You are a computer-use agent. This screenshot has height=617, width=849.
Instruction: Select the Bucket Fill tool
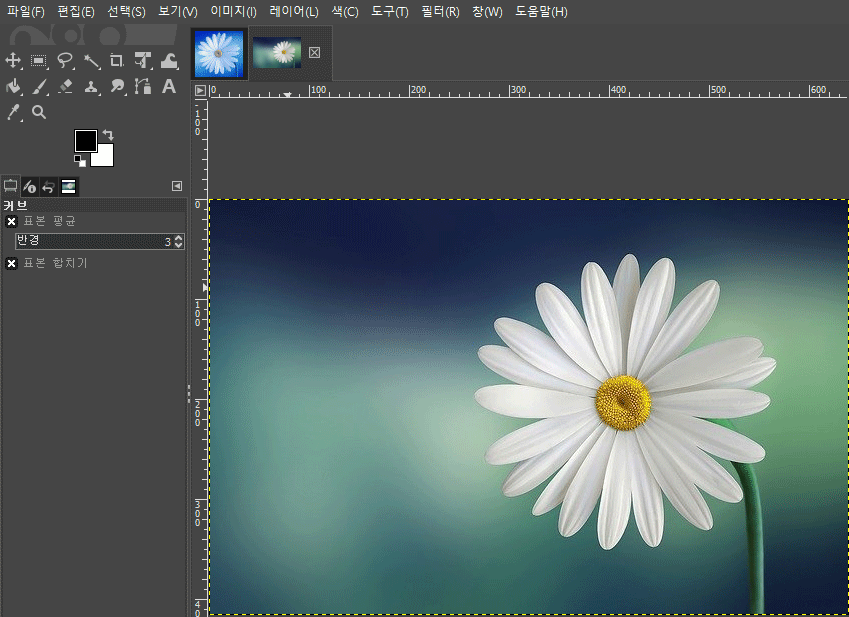(14, 87)
